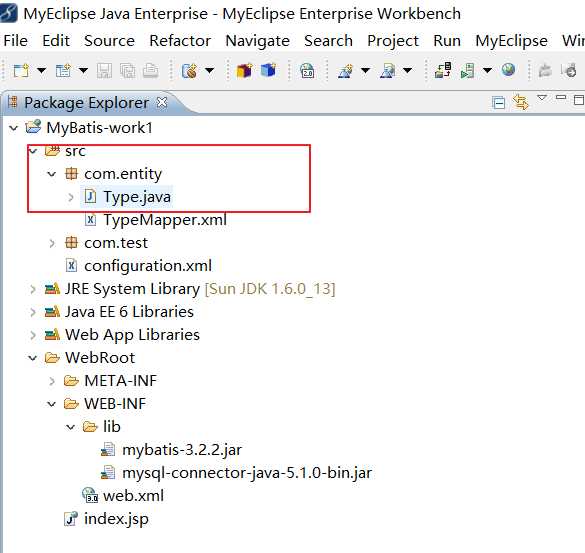Open the Navigate menu
Screen dimensions: 585x553
click(258, 41)
